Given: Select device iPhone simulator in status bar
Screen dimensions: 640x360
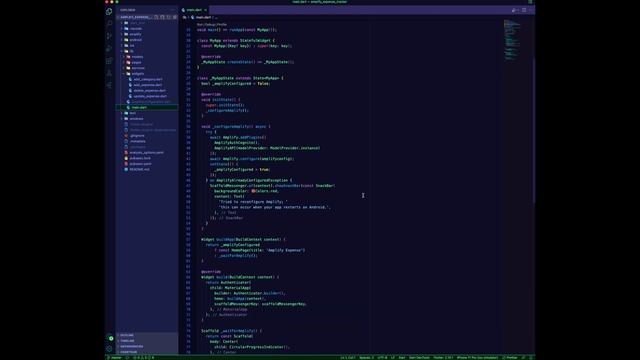Looking at the screenshot, I should click(x=477, y=358).
